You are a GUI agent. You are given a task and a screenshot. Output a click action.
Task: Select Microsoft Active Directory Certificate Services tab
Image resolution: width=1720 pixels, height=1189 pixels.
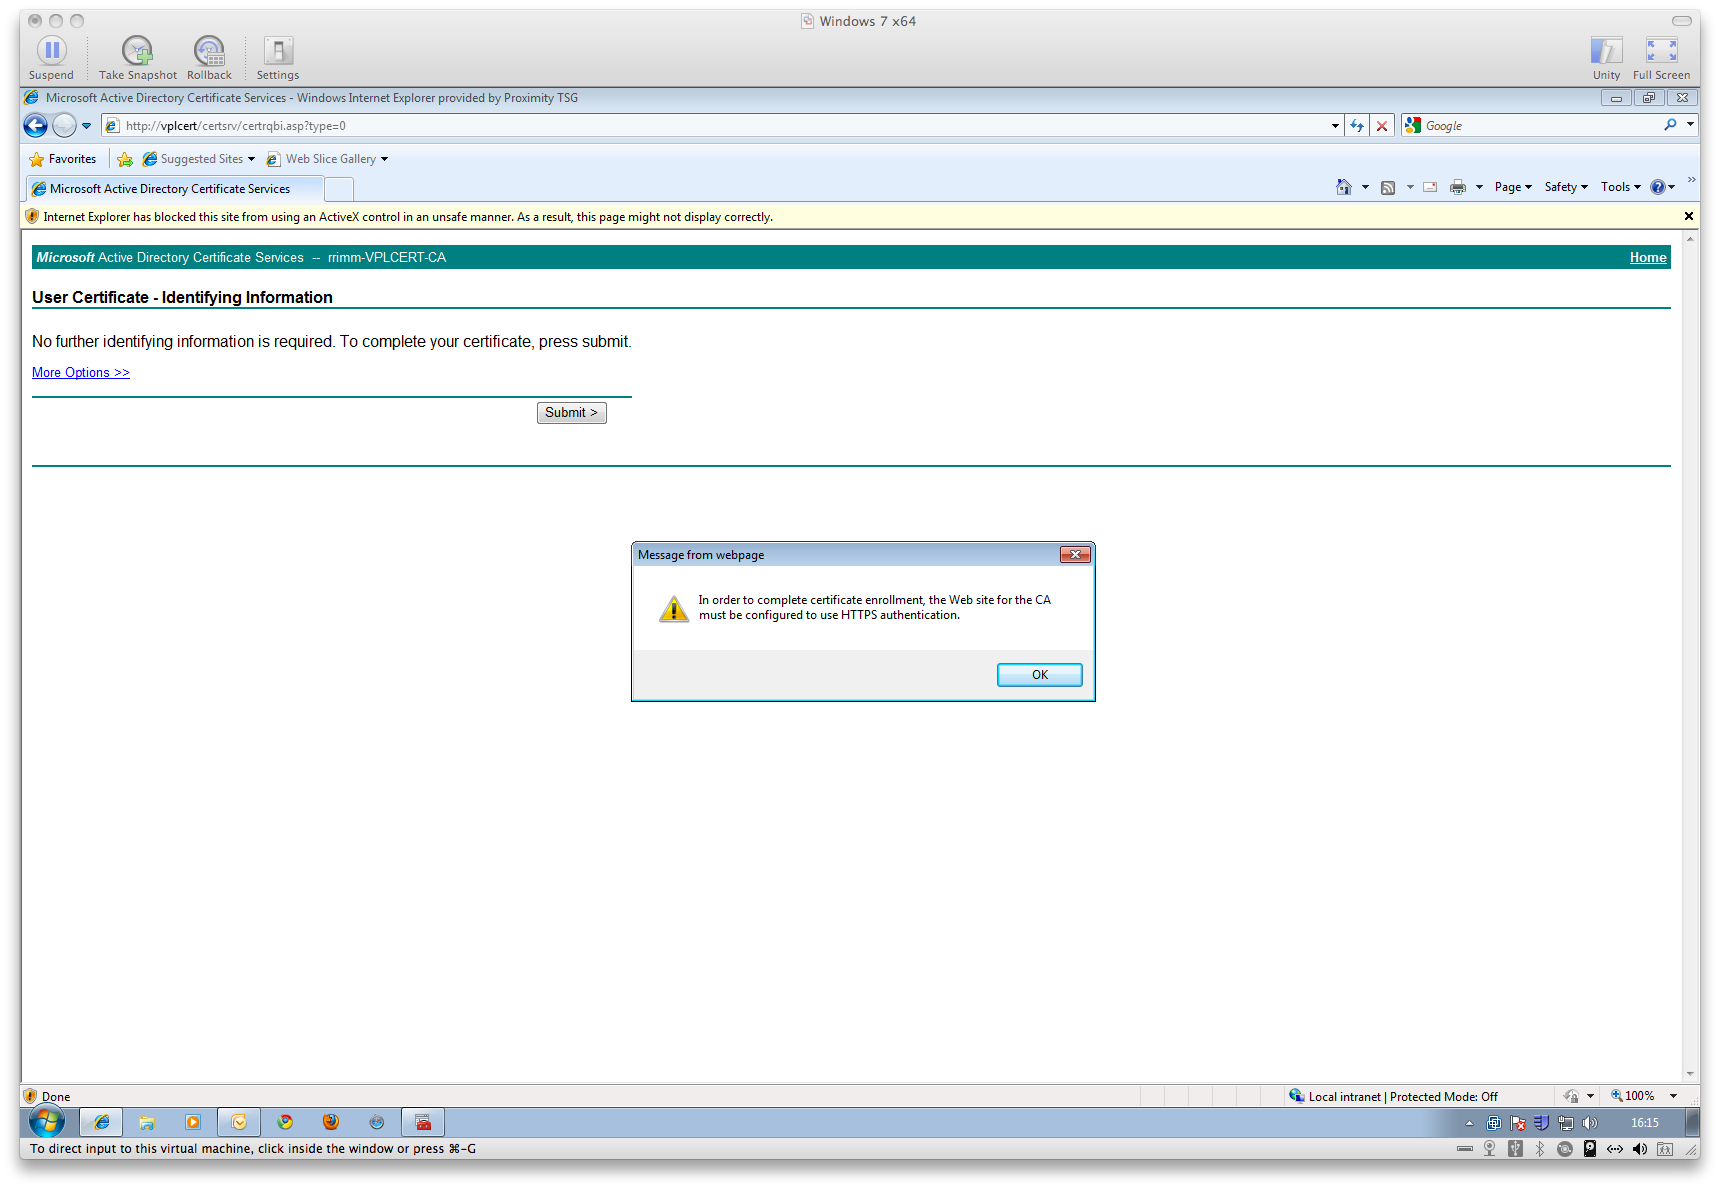point(174,189)
